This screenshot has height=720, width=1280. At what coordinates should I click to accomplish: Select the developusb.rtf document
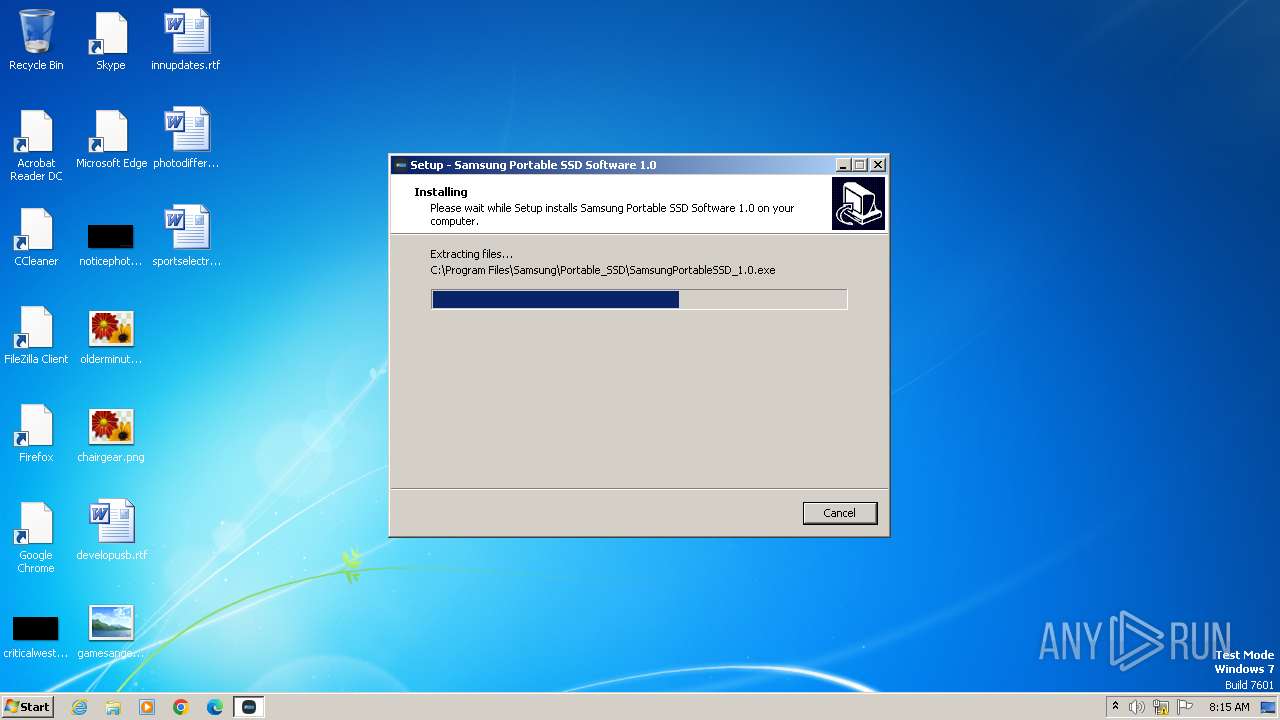111,530
